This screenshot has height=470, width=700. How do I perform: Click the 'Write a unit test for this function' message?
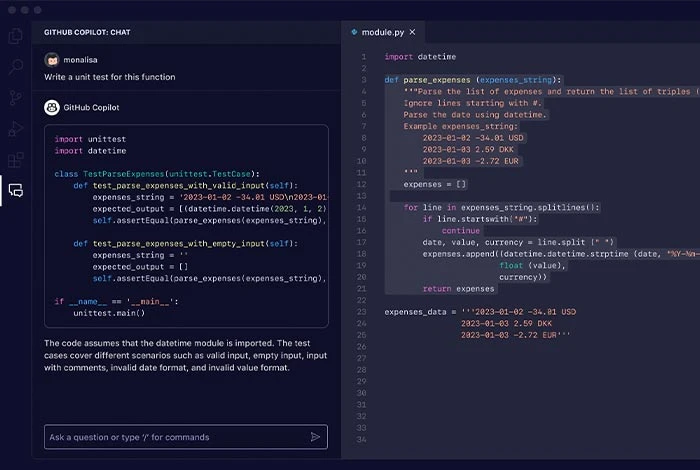(x=110, y=77)
